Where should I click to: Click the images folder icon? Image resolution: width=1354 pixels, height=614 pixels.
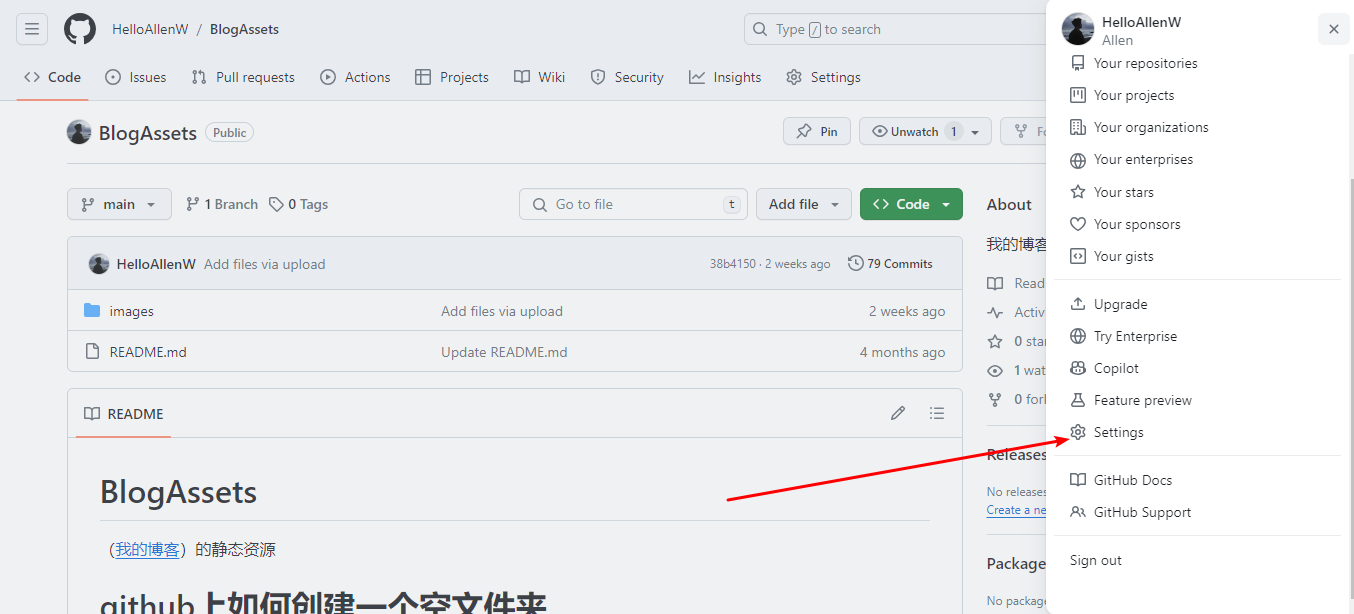point(92,311)
